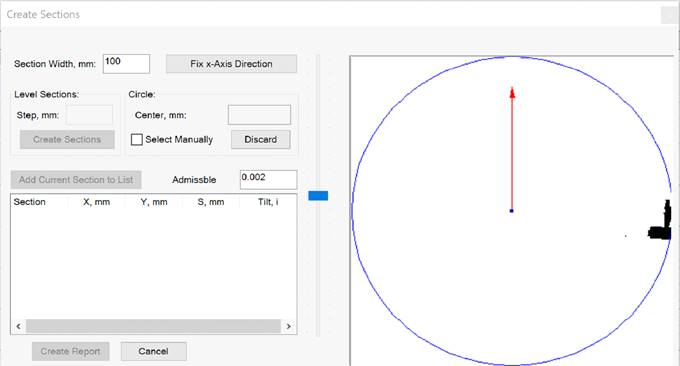Click the S, mm column header

(211, 202)
